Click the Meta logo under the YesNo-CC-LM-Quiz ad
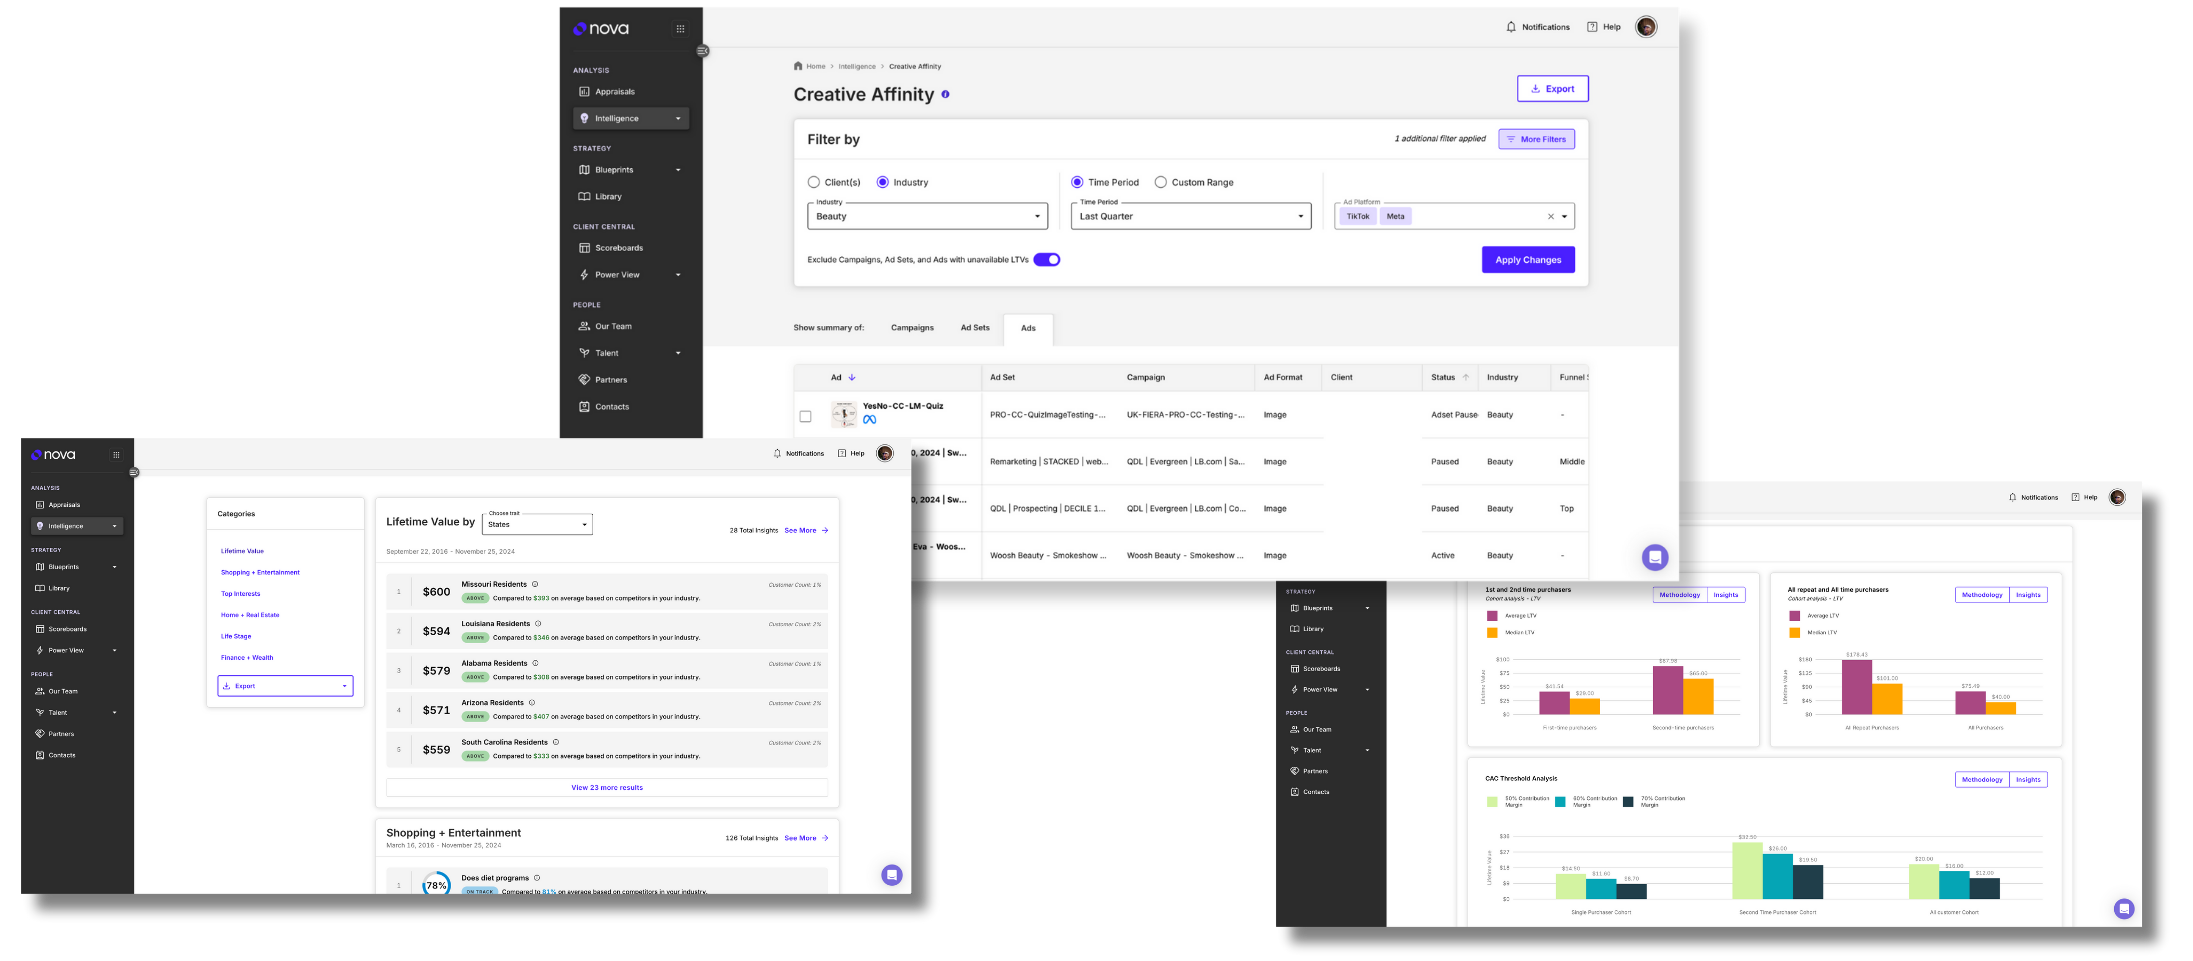This screenshot has width=2193, height=961. click(x=869, y=420)
